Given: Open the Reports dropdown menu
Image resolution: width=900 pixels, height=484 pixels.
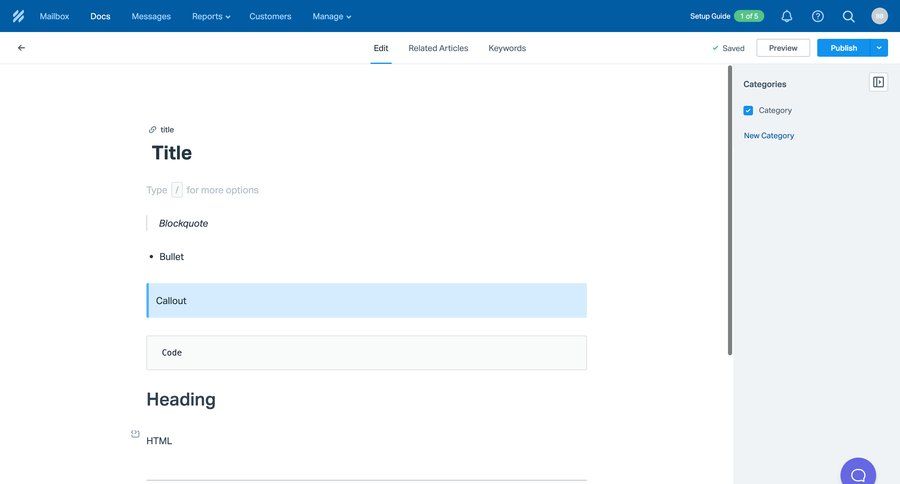Looking at the screenshot, I should (211, 16).
